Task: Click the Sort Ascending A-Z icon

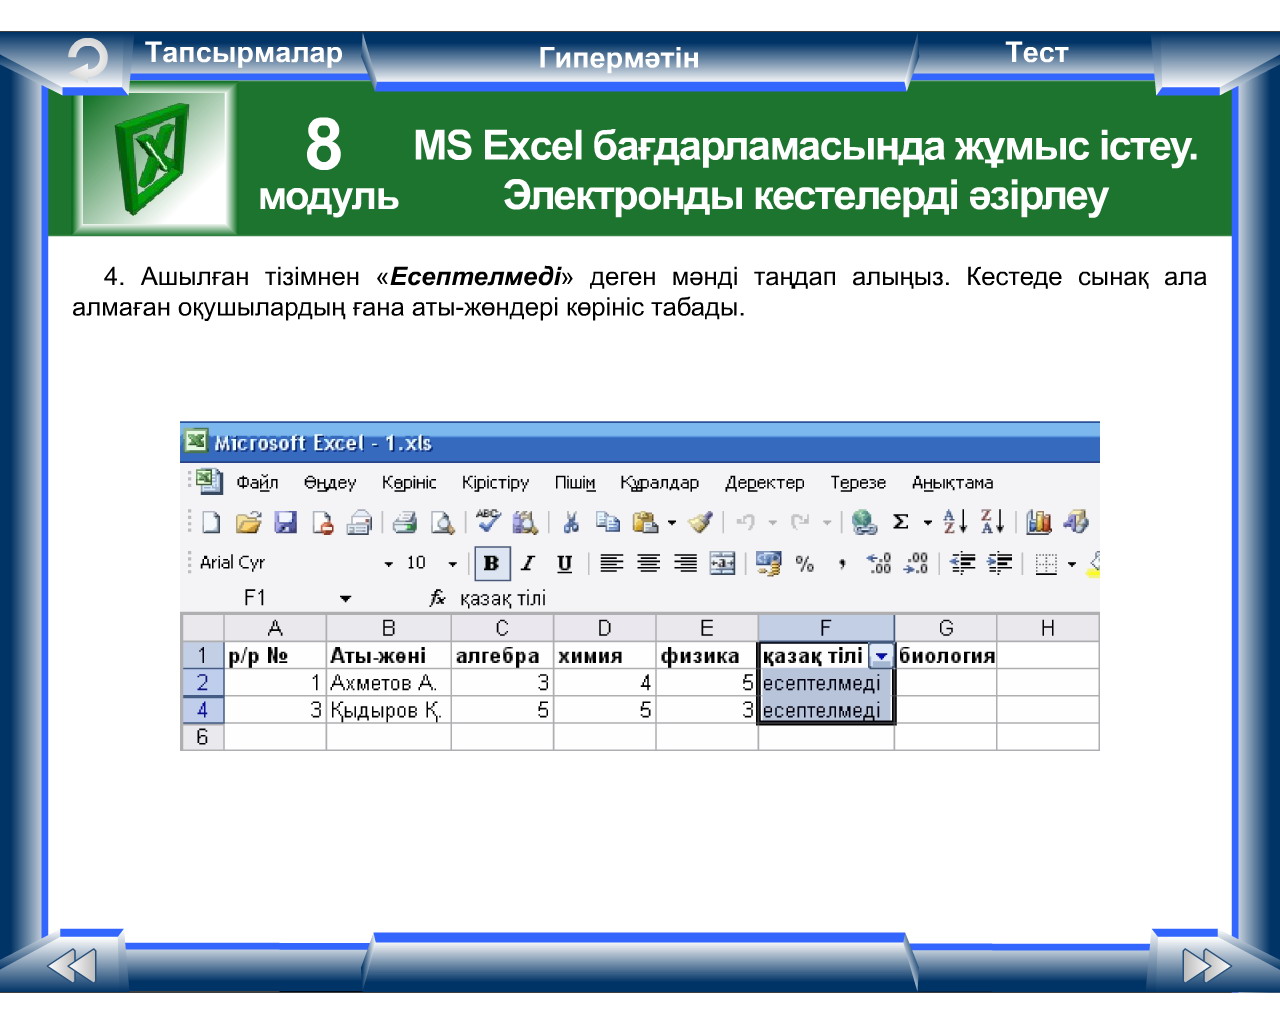Action: (955, 521)
